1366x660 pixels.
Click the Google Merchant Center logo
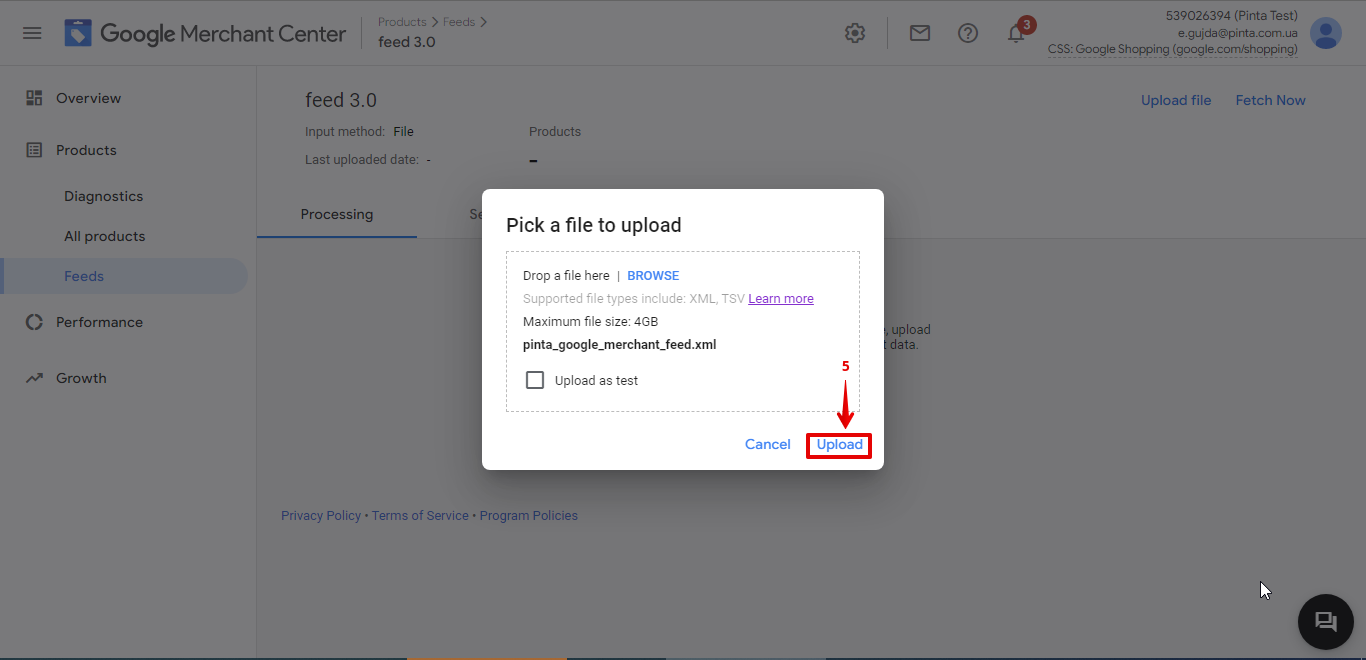205,33
